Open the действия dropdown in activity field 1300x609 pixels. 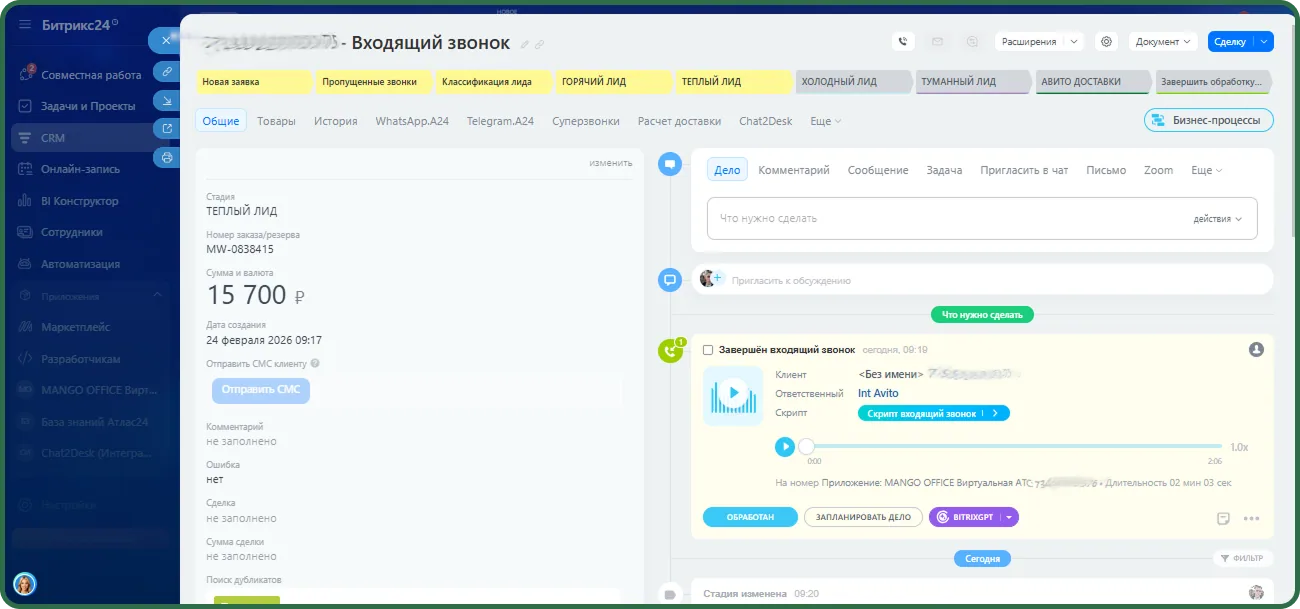pos(1217,219)
